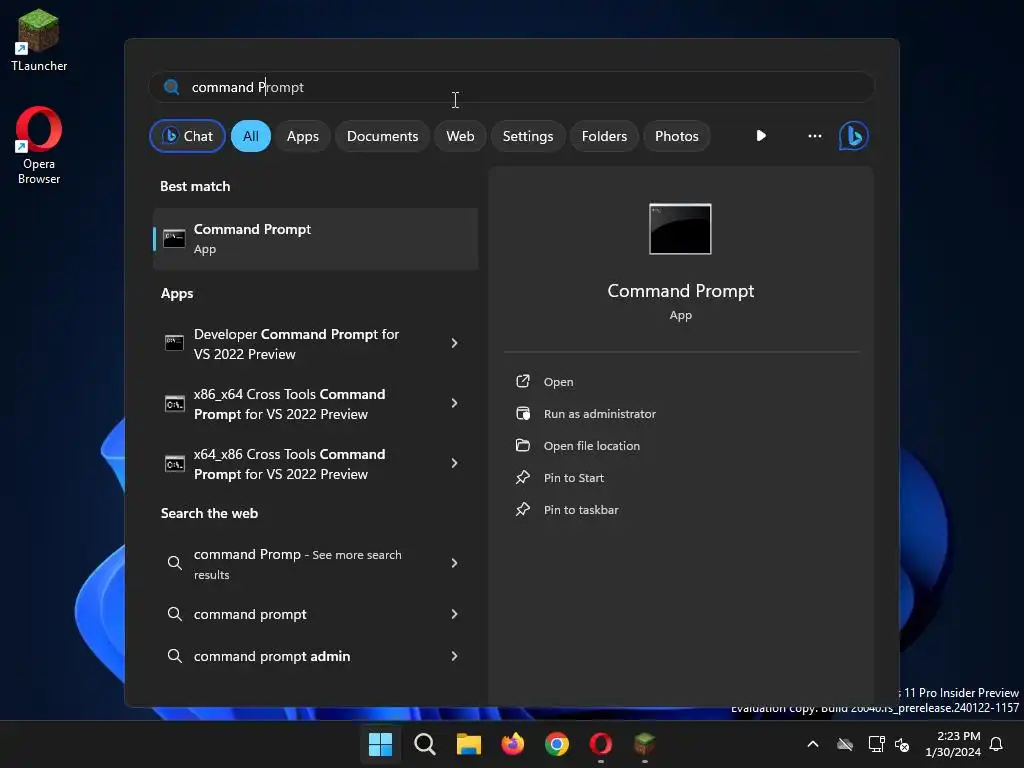Expand x86_x64 Cross Tools result chevron
Screen dimensions: 1024x768
coord(455,403)
